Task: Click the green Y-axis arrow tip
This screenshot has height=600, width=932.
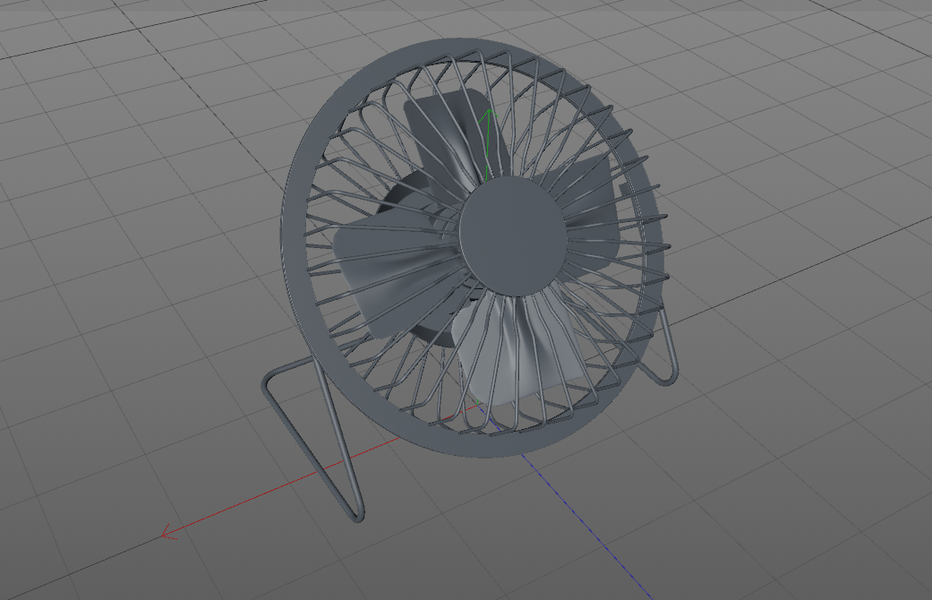Action: [489, 113]
